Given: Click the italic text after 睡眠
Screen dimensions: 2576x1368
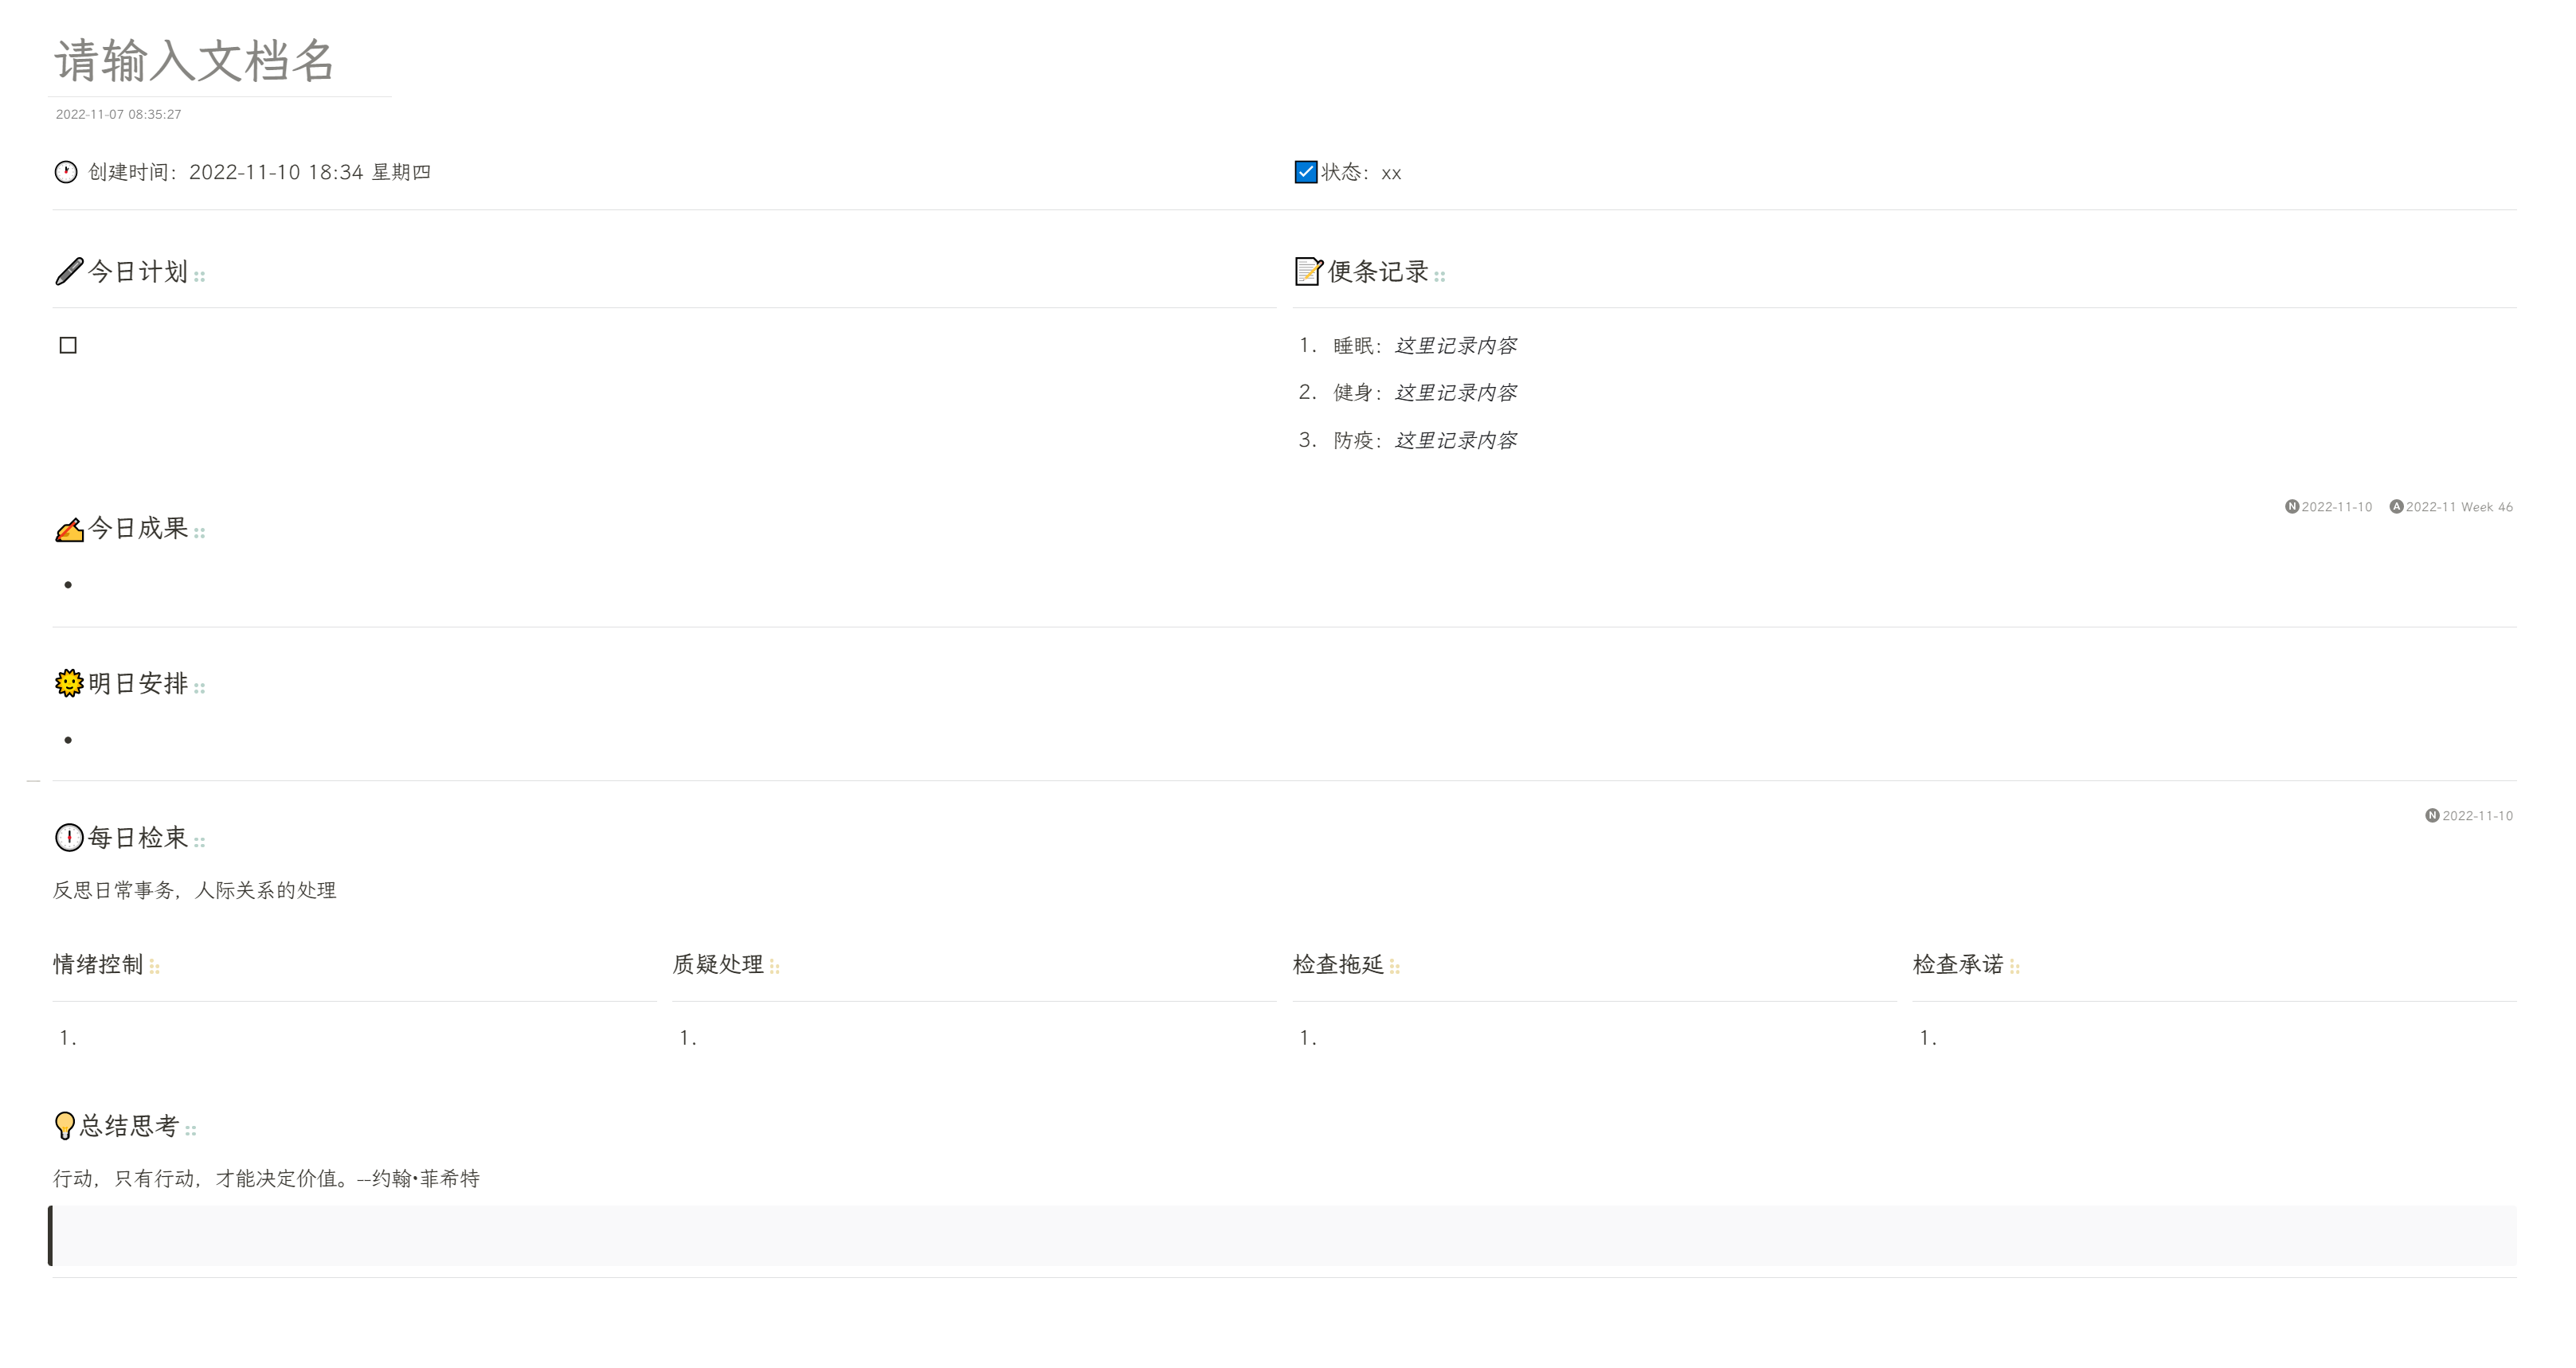Looking at the screenshot, I should (1455, 346).
